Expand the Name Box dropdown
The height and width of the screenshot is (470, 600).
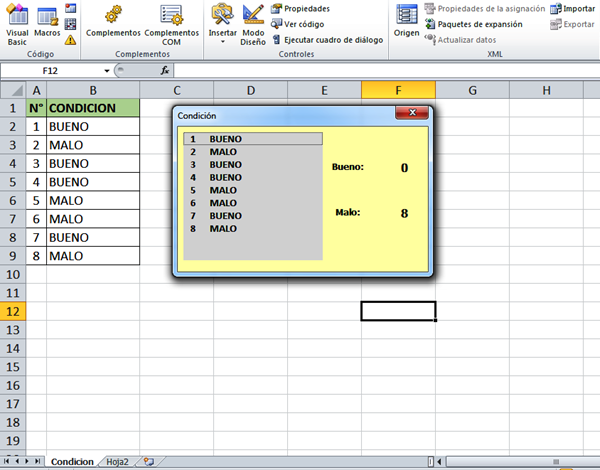(107, 71)
